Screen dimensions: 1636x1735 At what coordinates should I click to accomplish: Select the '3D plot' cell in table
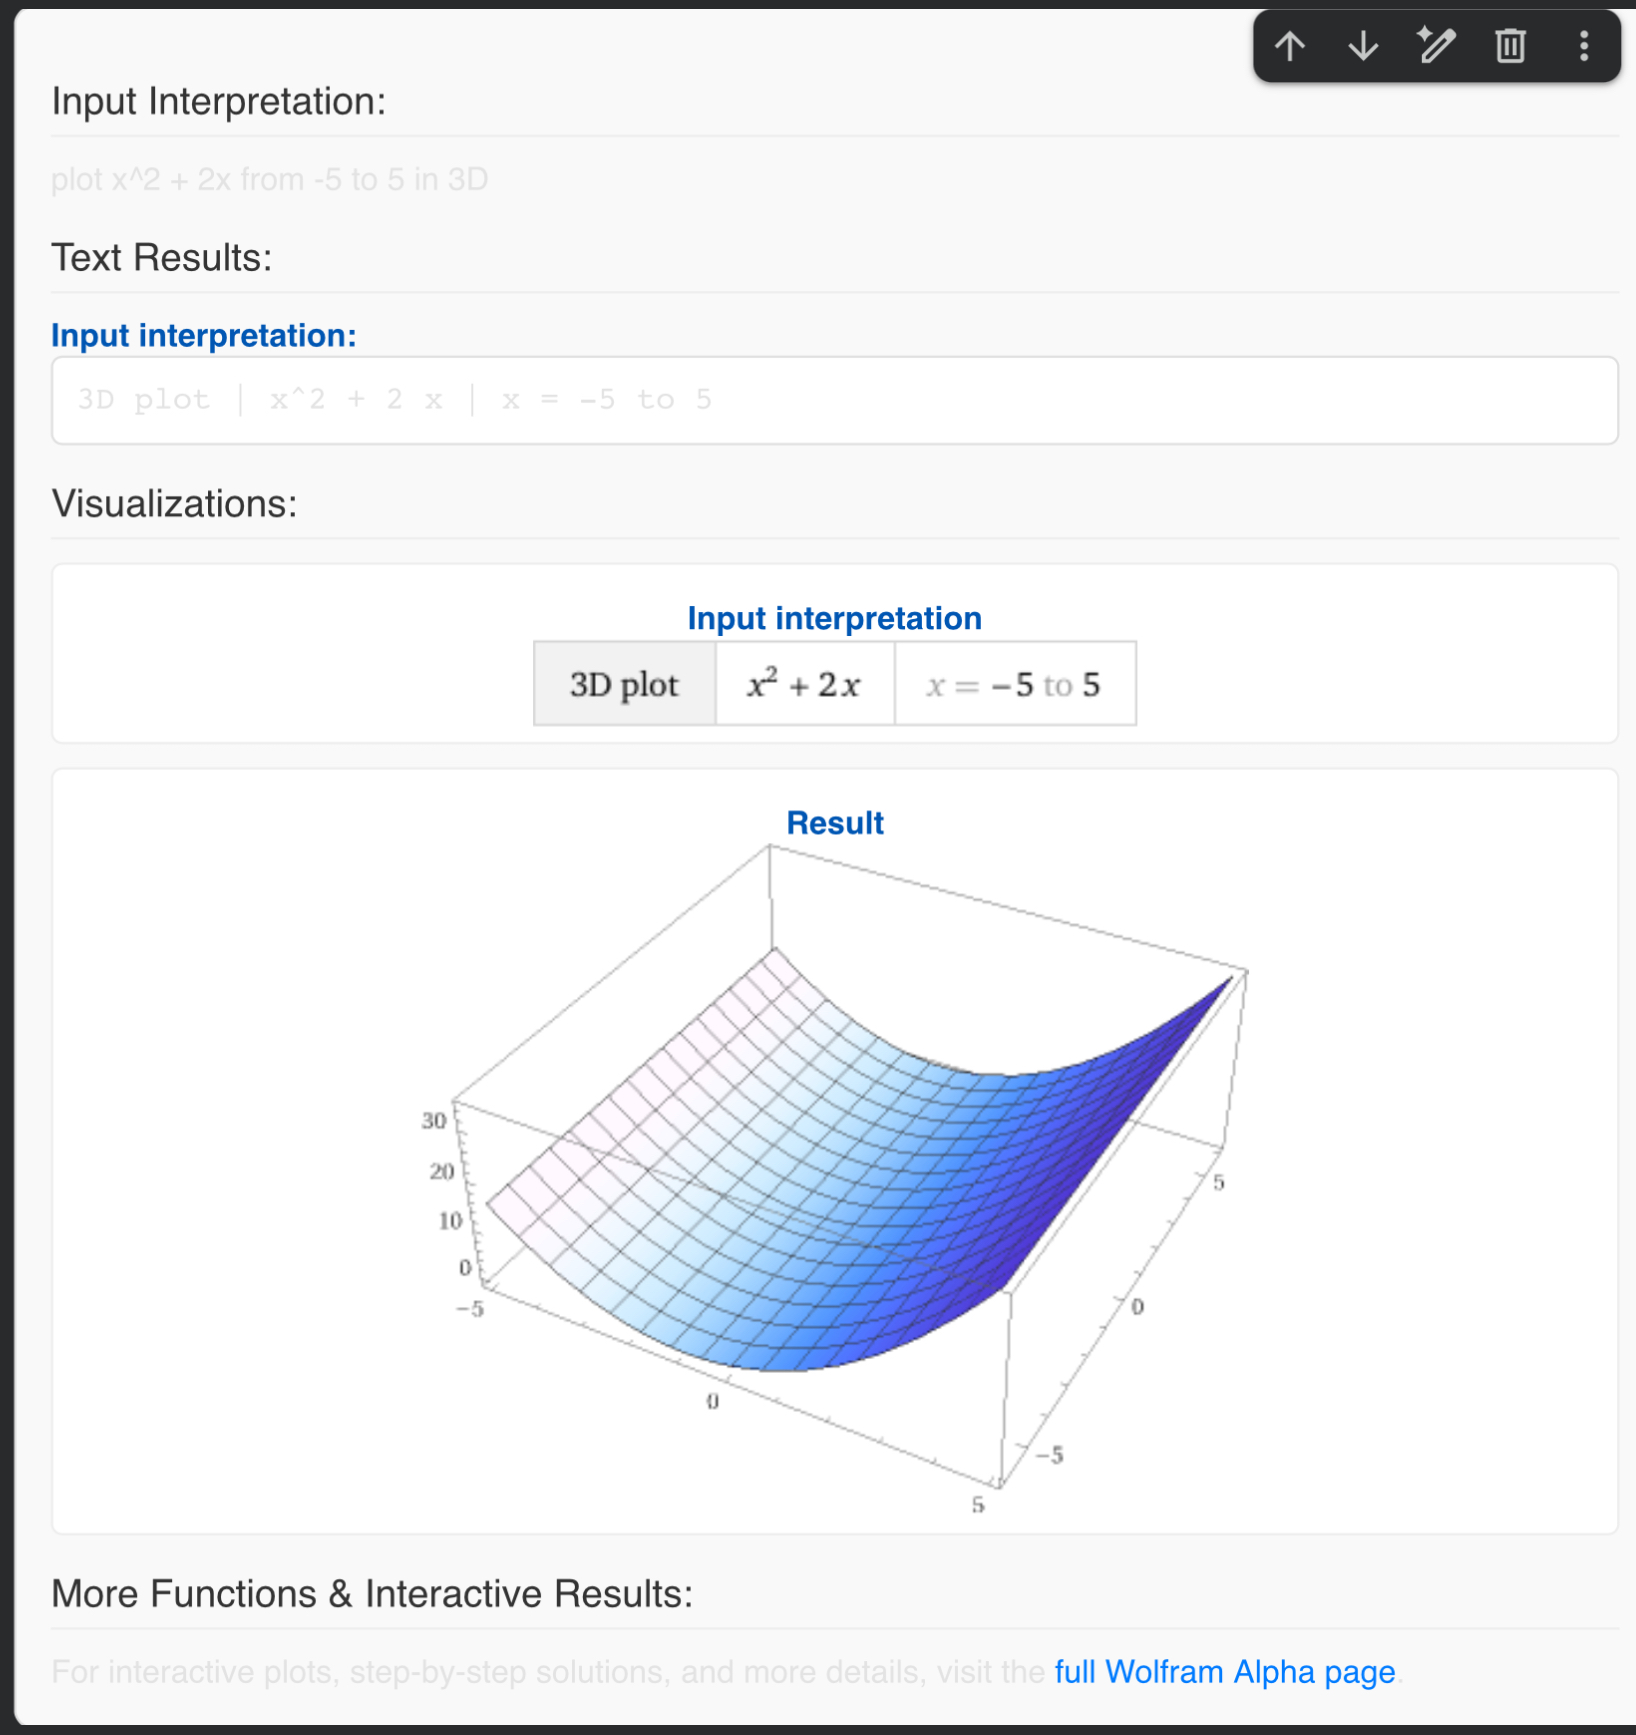pos(625,685)
